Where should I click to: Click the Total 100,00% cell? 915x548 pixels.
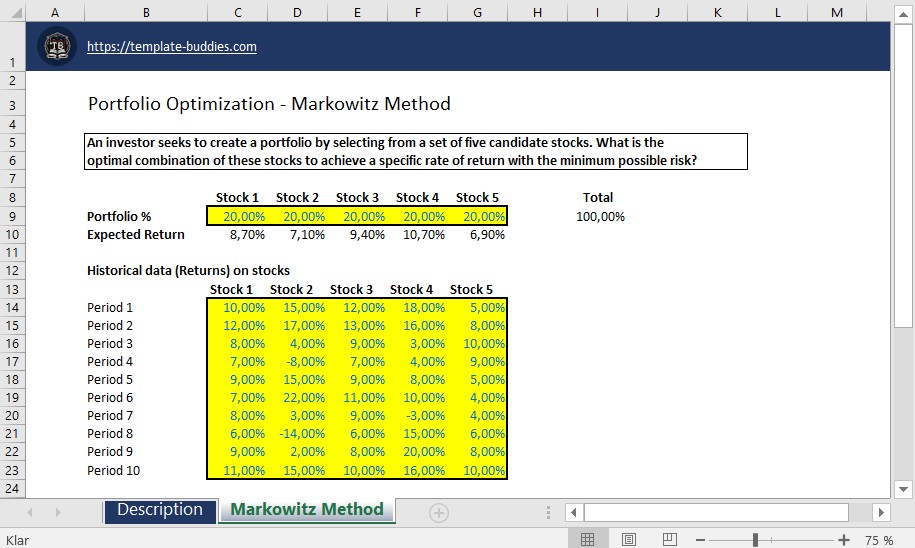(599, 216)
